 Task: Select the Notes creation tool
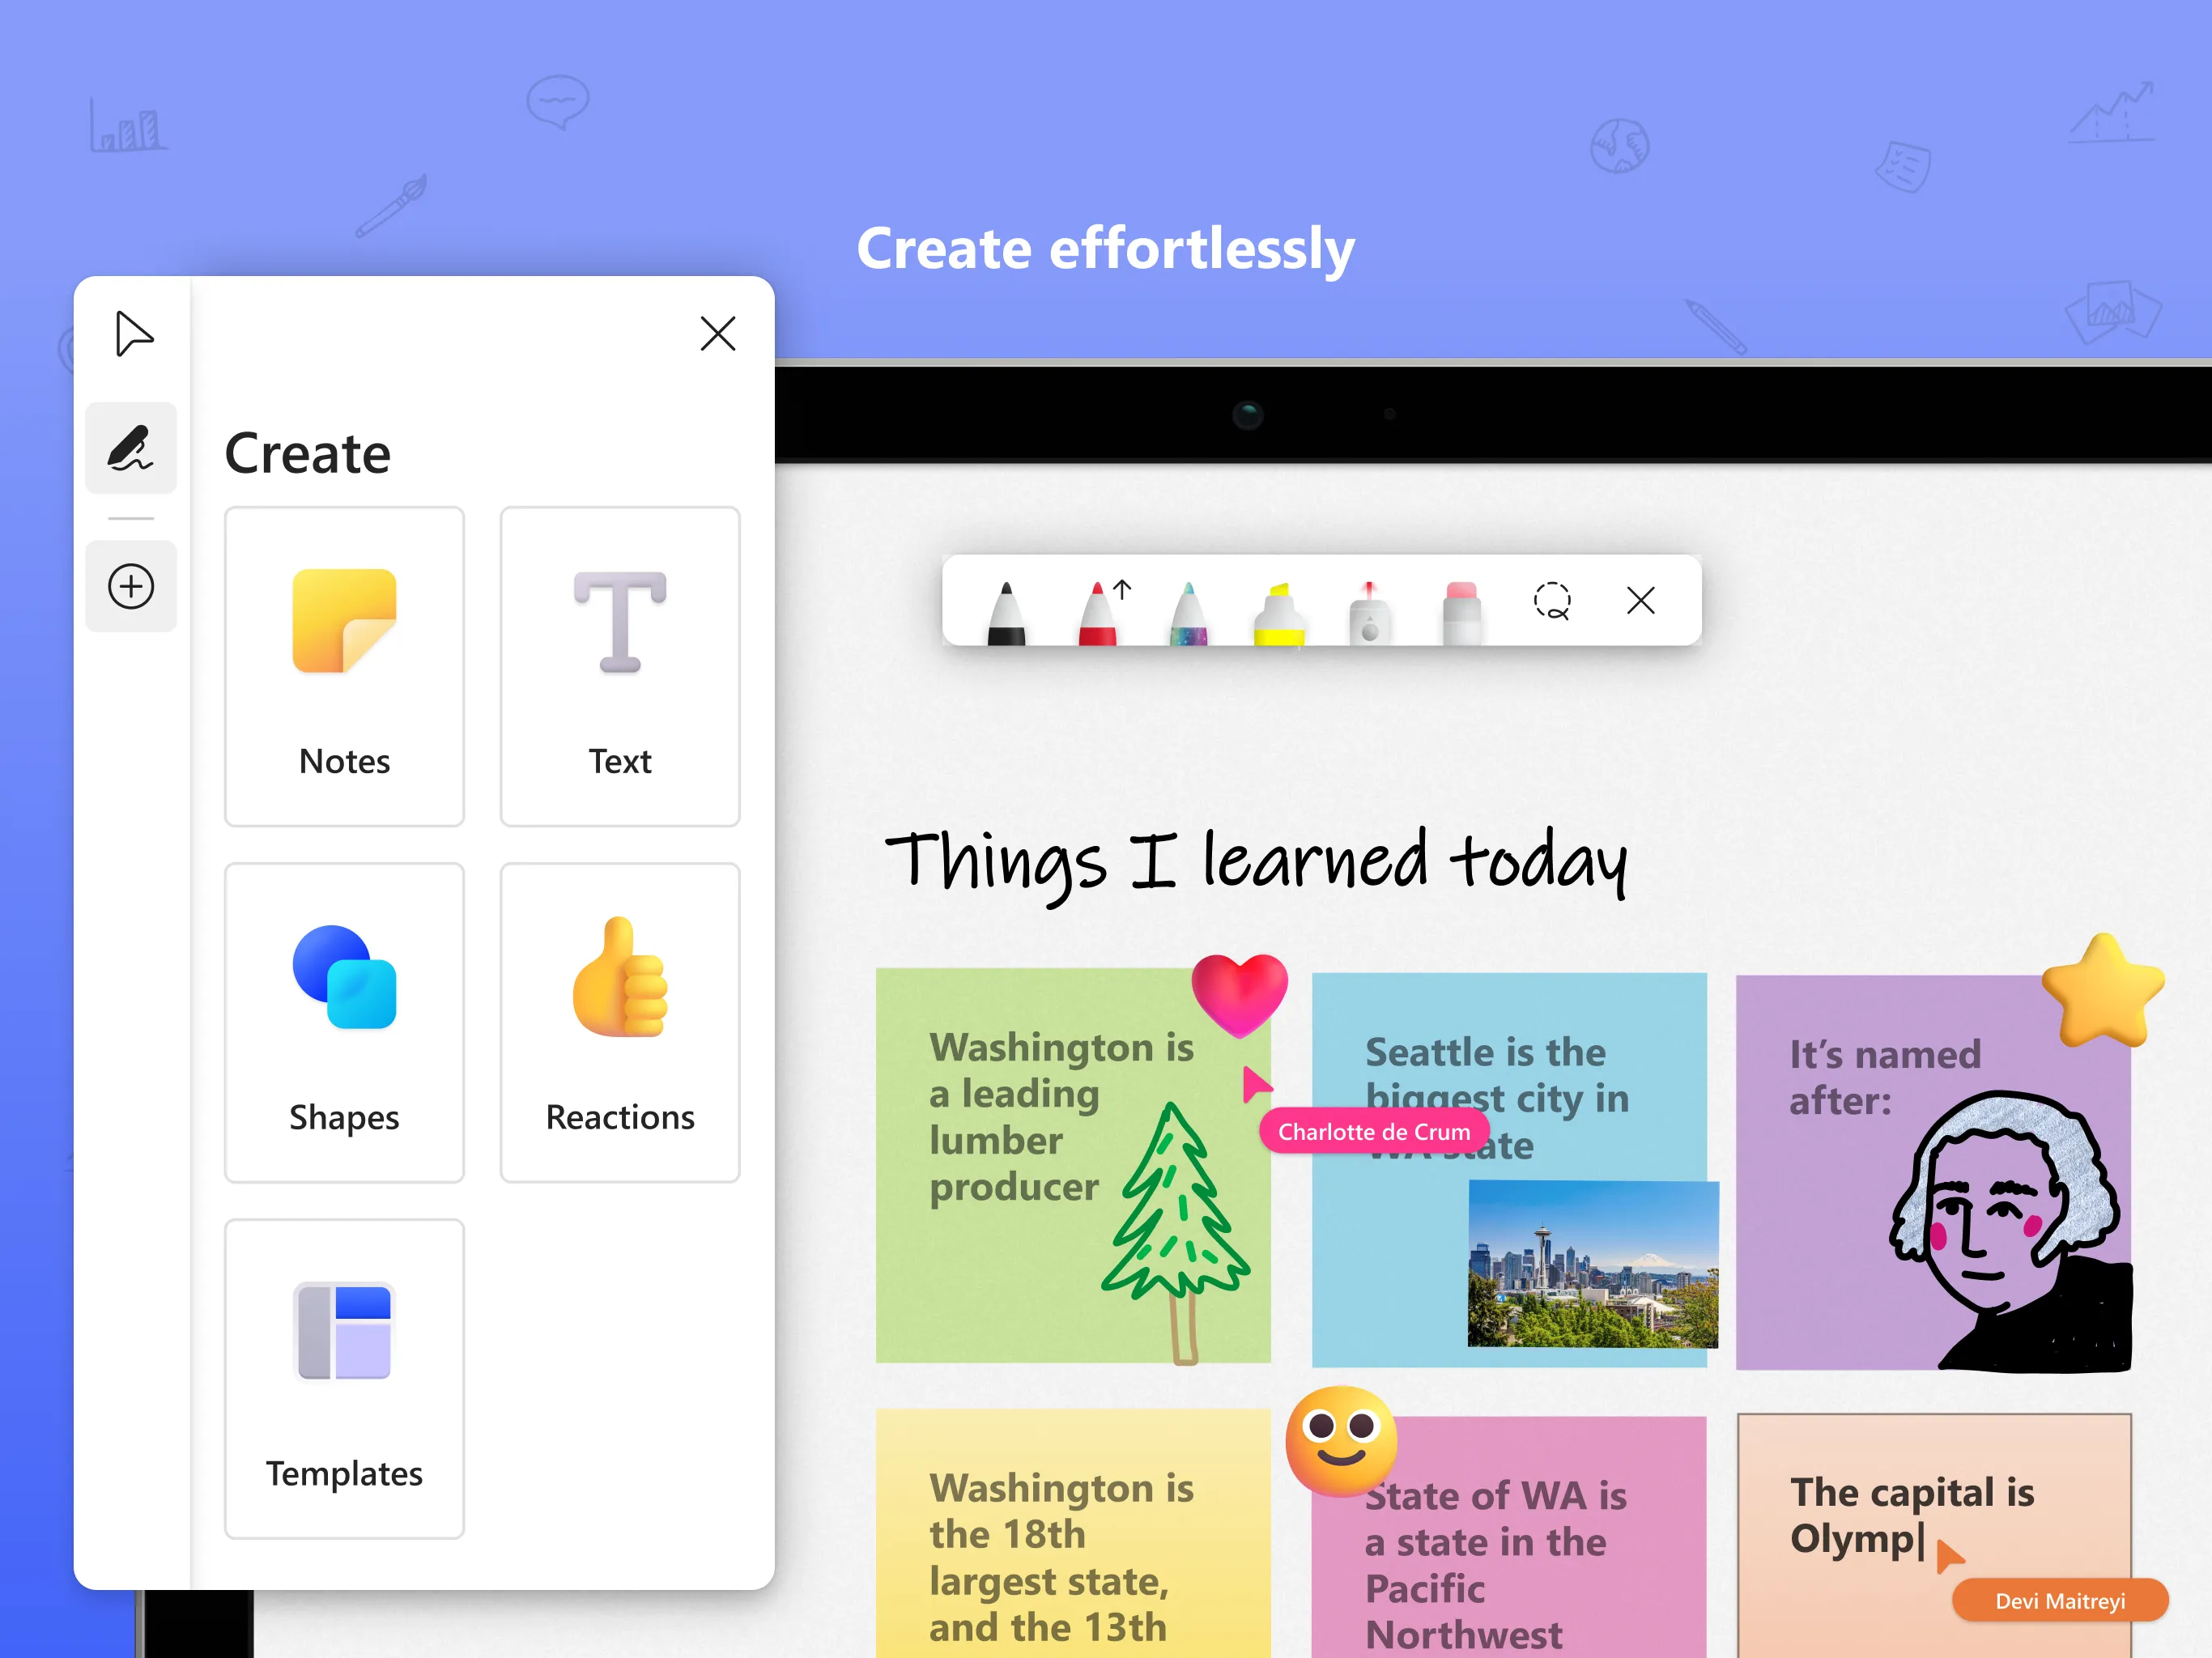coord(345,667)
